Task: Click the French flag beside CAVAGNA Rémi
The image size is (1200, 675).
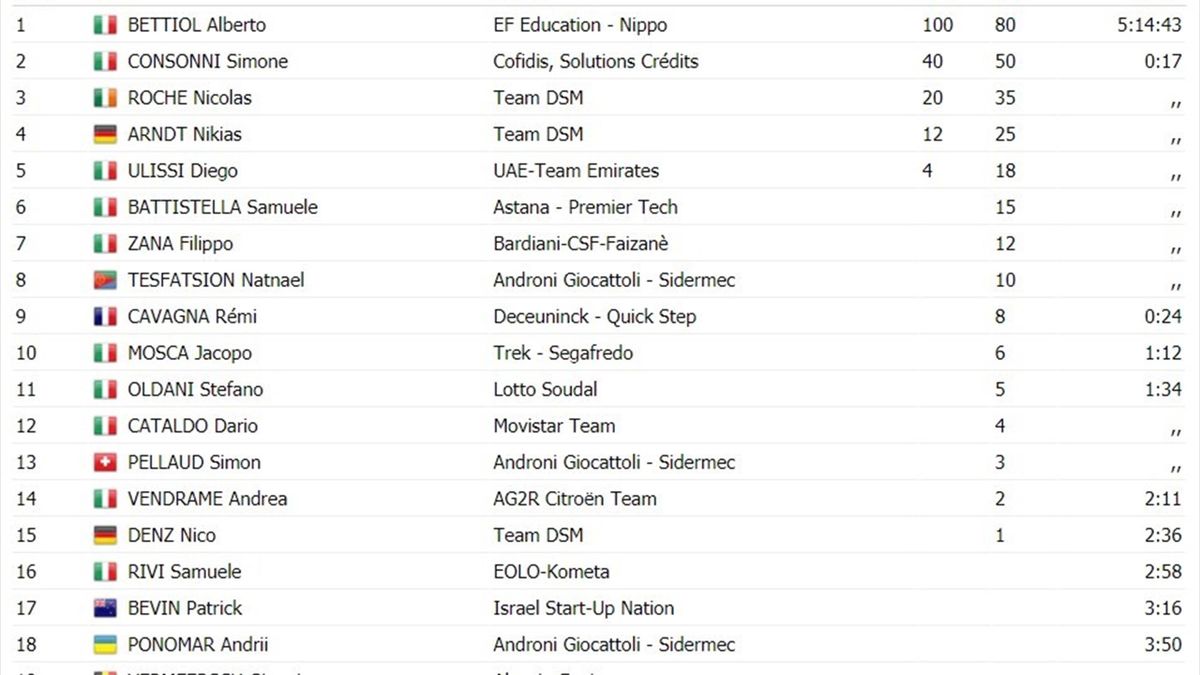Action: click(105, 317)
